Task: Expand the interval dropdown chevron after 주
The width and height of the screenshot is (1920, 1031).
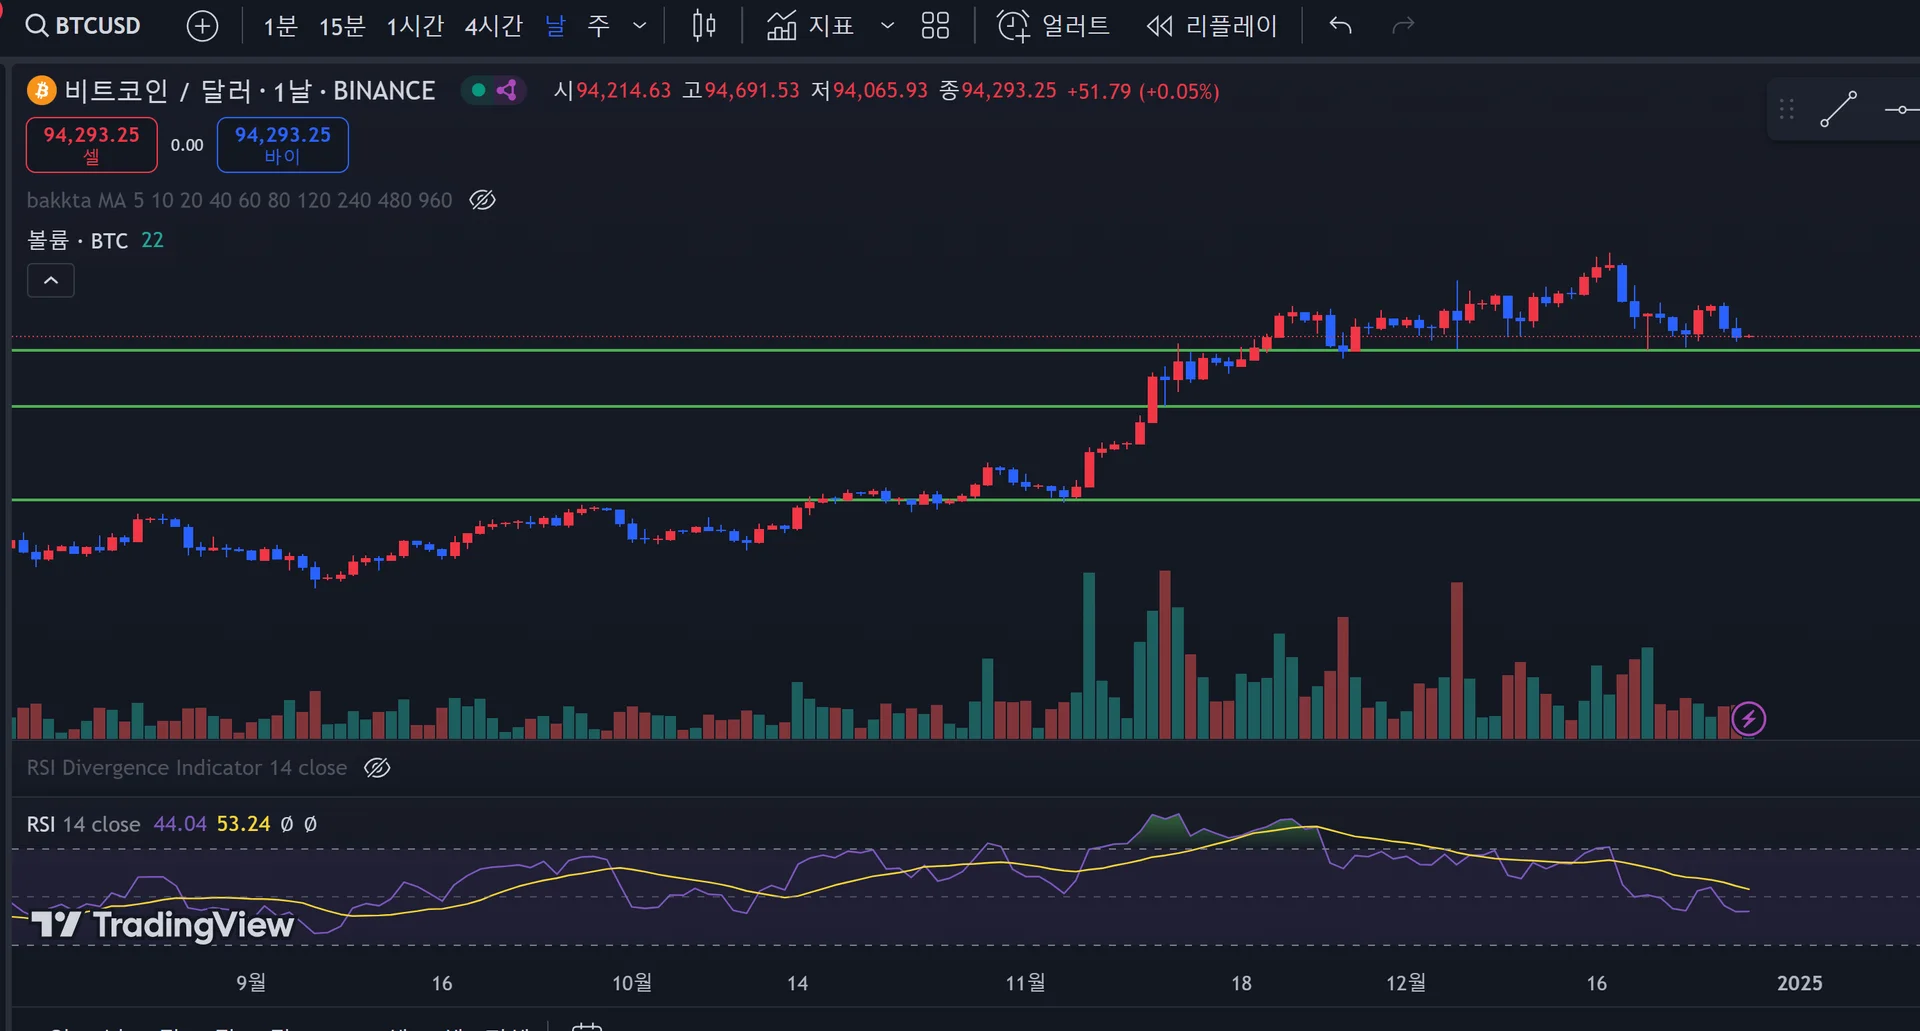Action: pos(640,26)
